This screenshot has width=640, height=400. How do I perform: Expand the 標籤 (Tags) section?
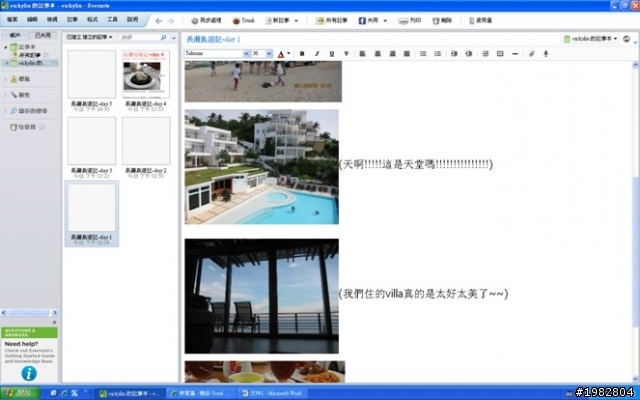coord(5,79)
